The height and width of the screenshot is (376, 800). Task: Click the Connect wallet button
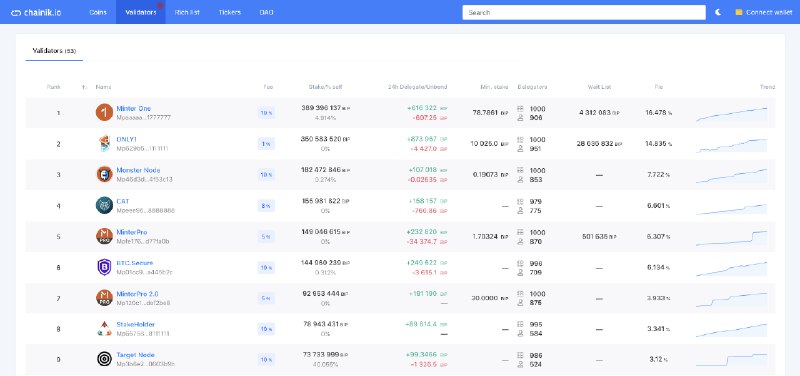click(764, 12)
